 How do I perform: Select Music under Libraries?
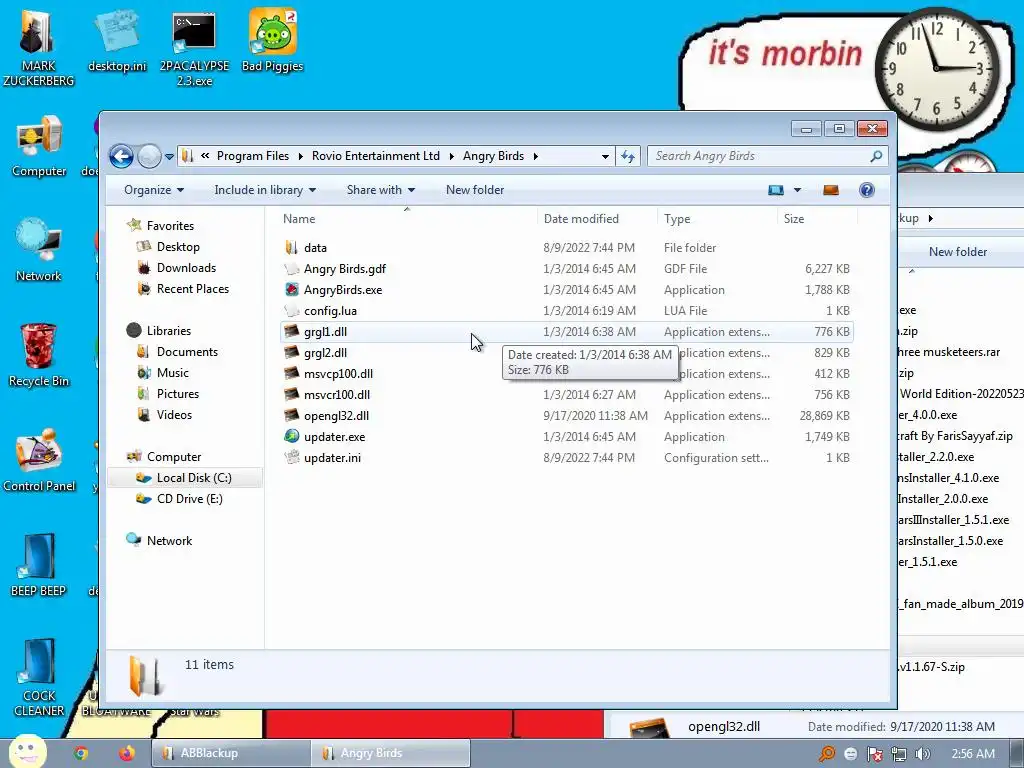pyautogui.click(x=172, y=372)
